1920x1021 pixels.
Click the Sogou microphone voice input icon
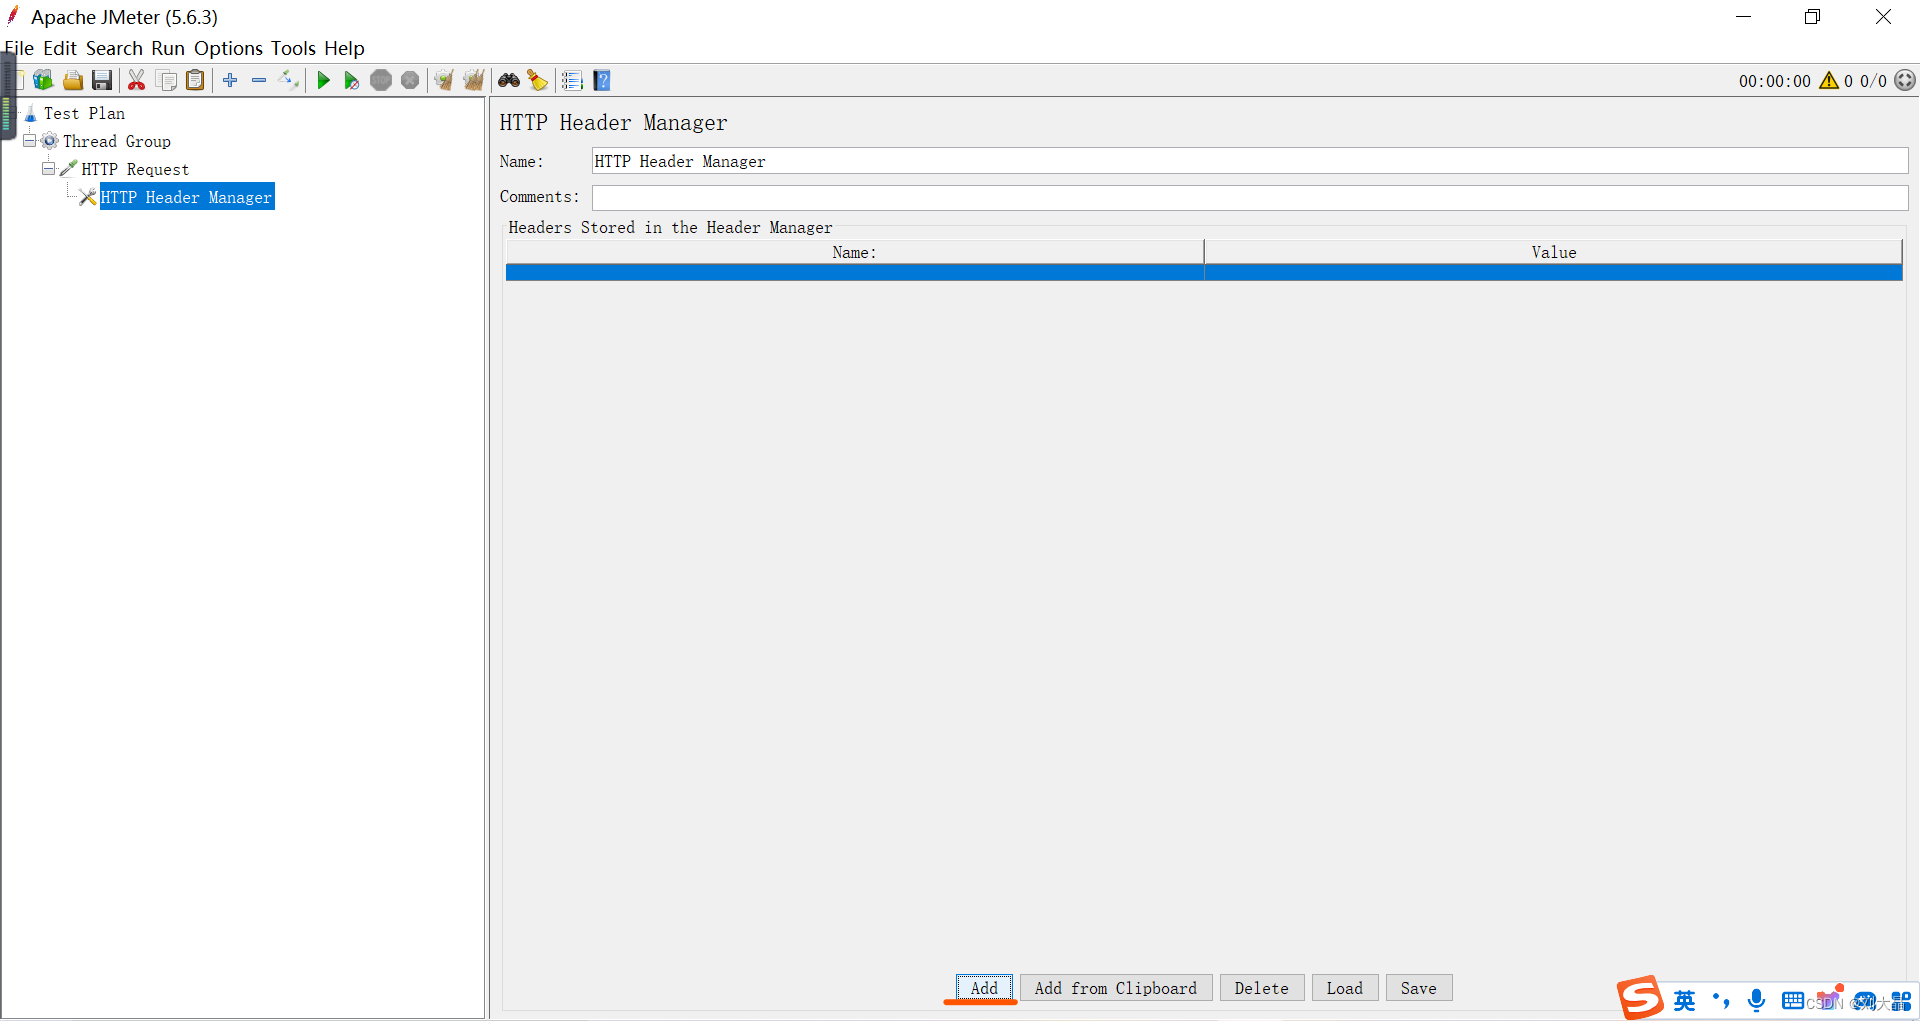1757,1000
